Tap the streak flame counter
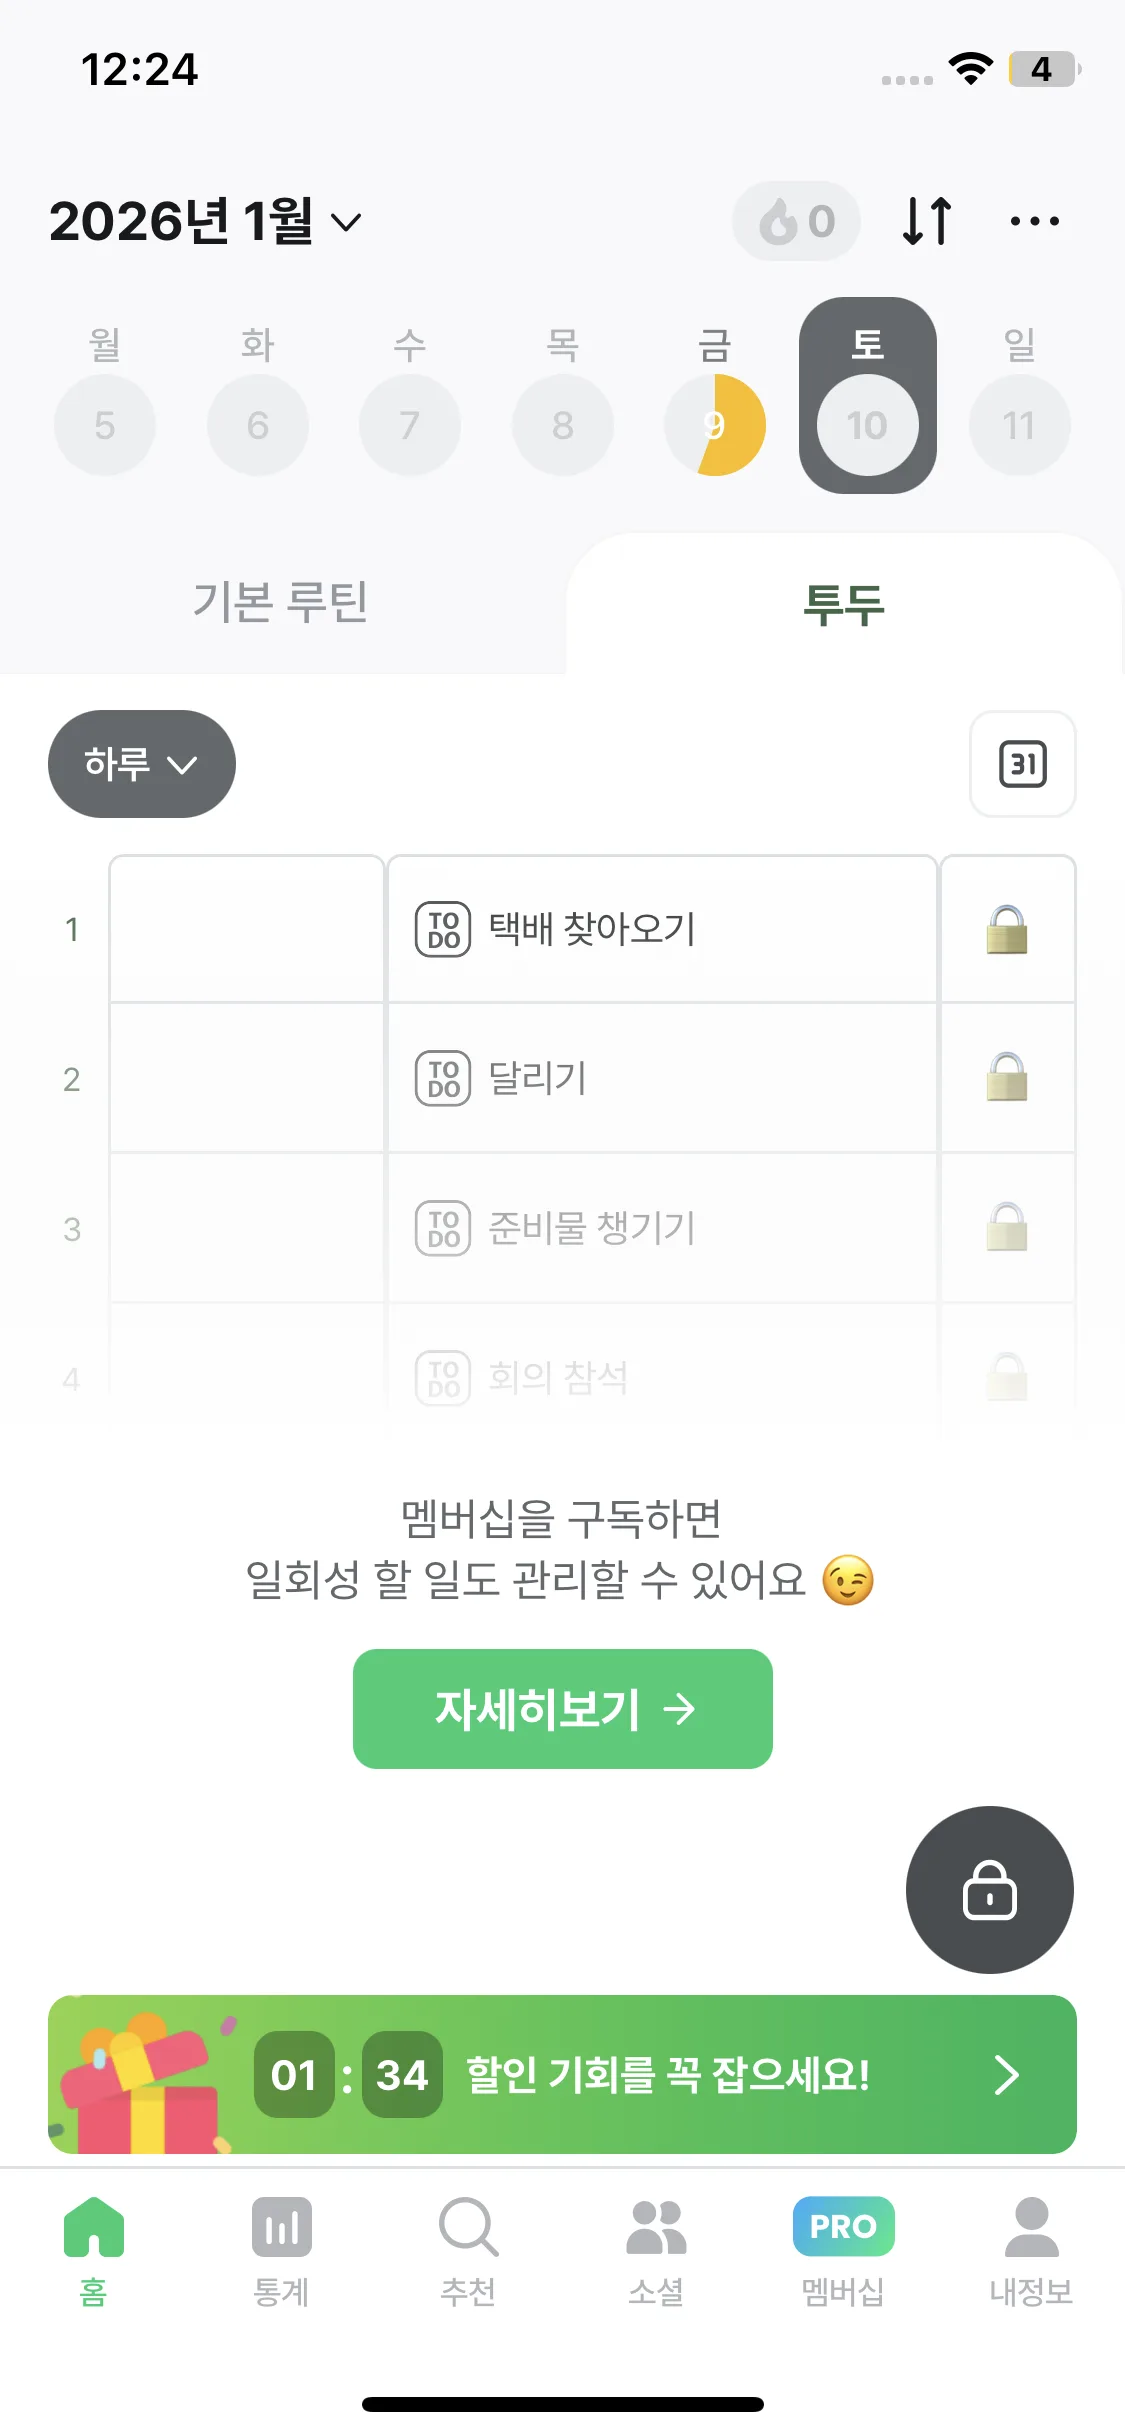1125x2436 pixels. pos(796,221)
